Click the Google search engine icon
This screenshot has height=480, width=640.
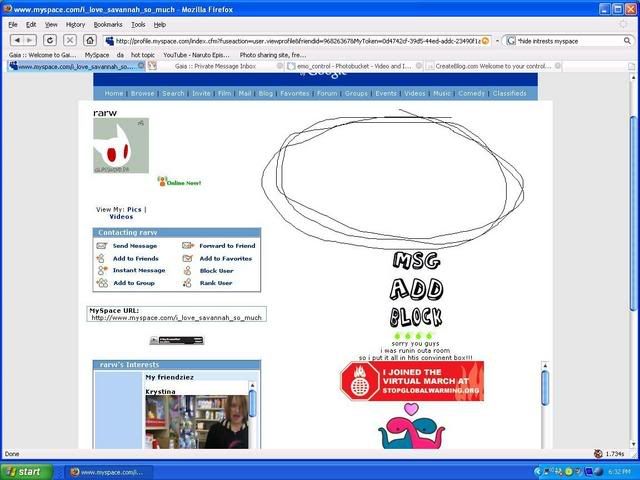tap(511, 41)
